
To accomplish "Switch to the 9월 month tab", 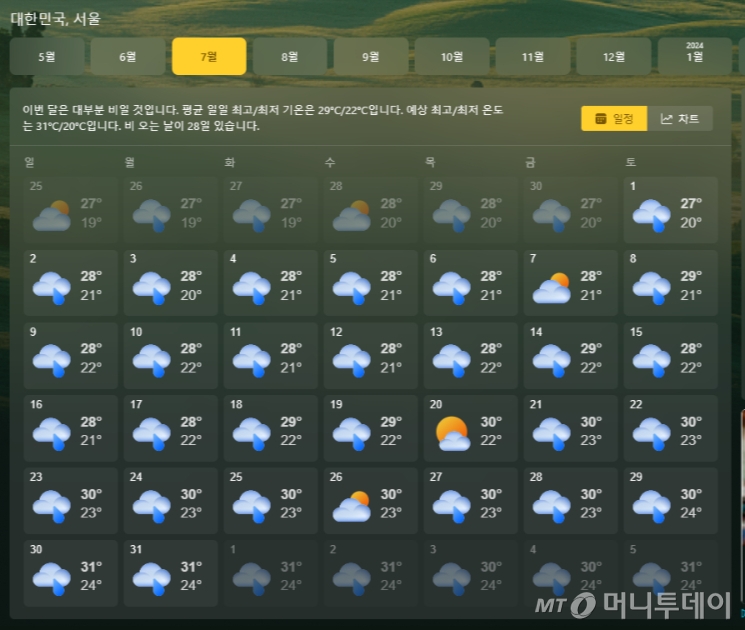I will pyautogui.click(x=371, y=57).
